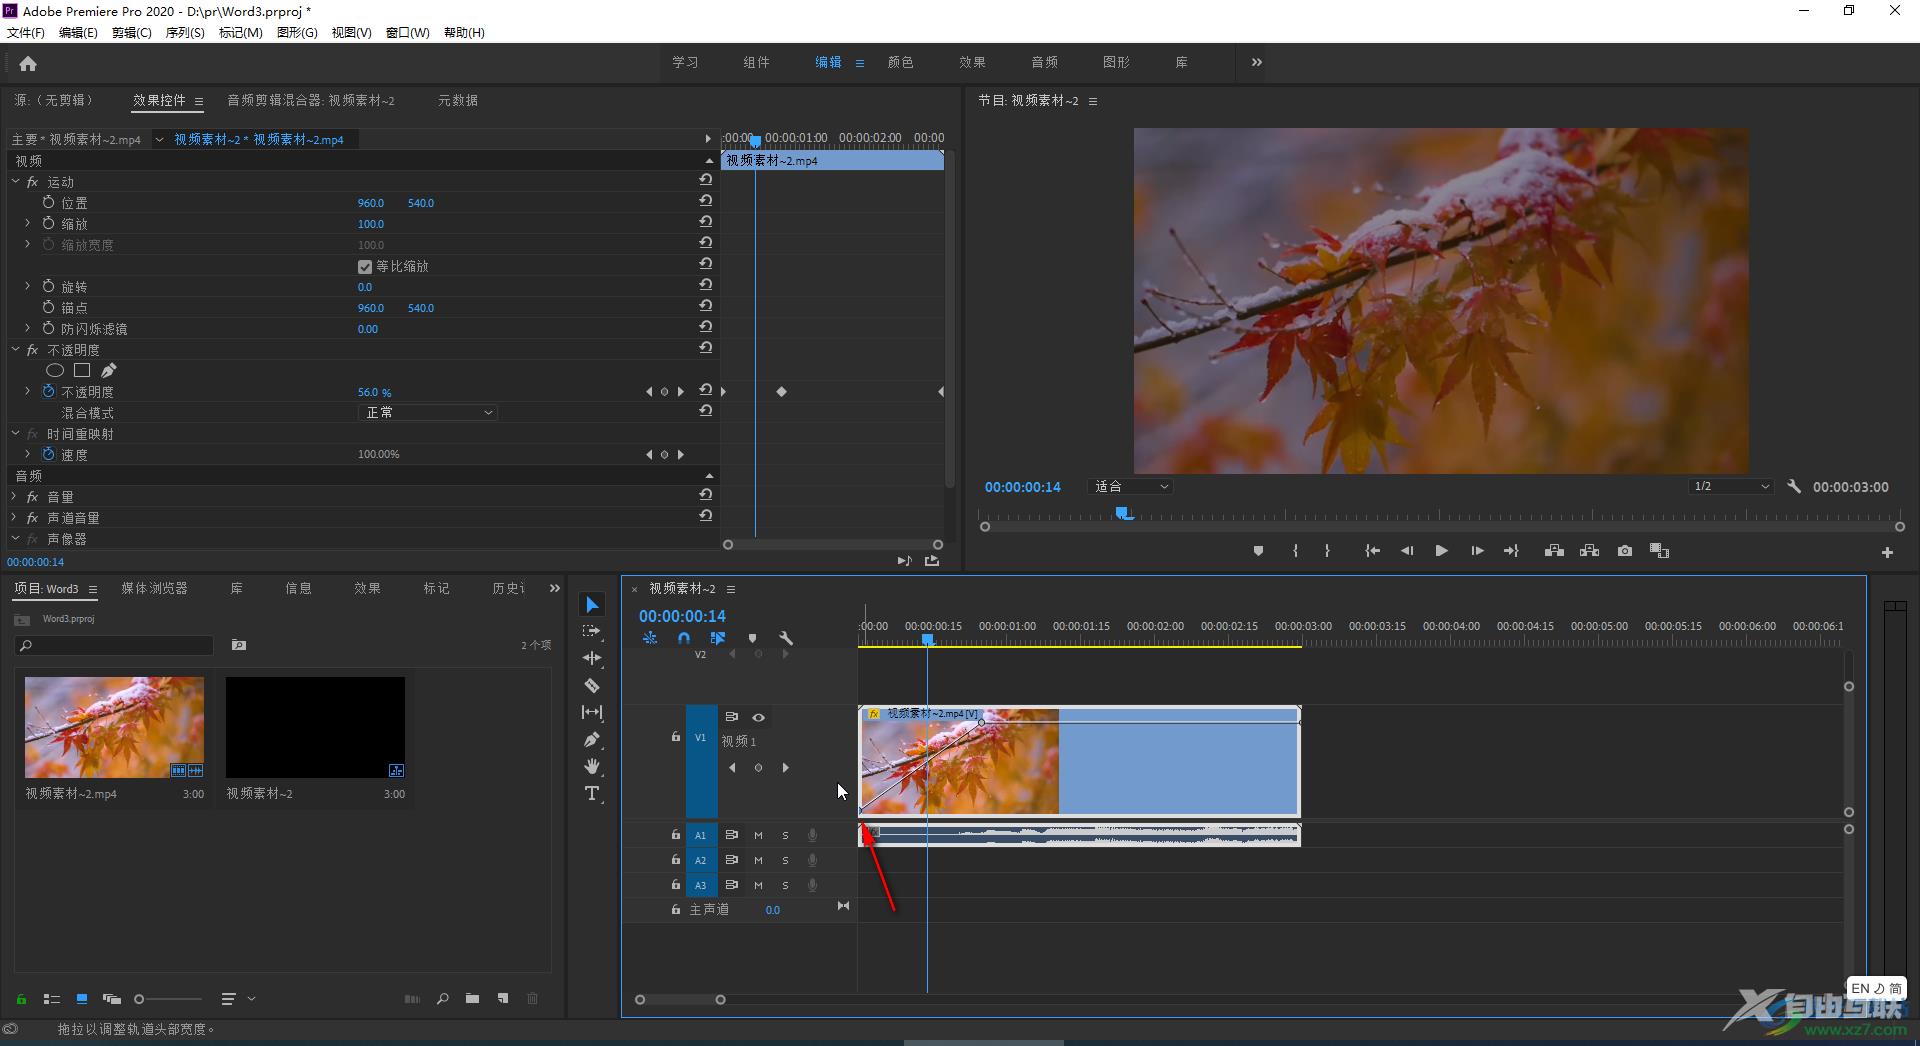Screen dimensions: 1920x1046
Task: Open the 窗口(W) menu
Action: tap(408, 32)
